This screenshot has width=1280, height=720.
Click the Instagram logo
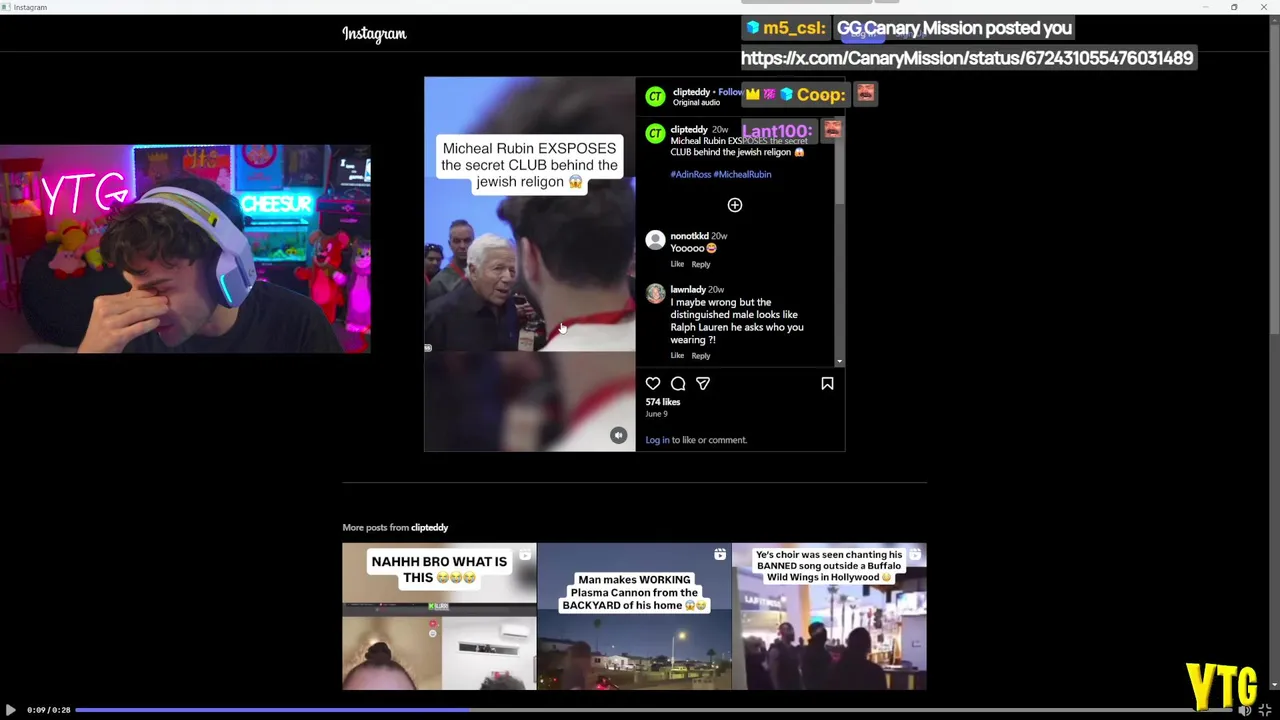tap(374, 33)
